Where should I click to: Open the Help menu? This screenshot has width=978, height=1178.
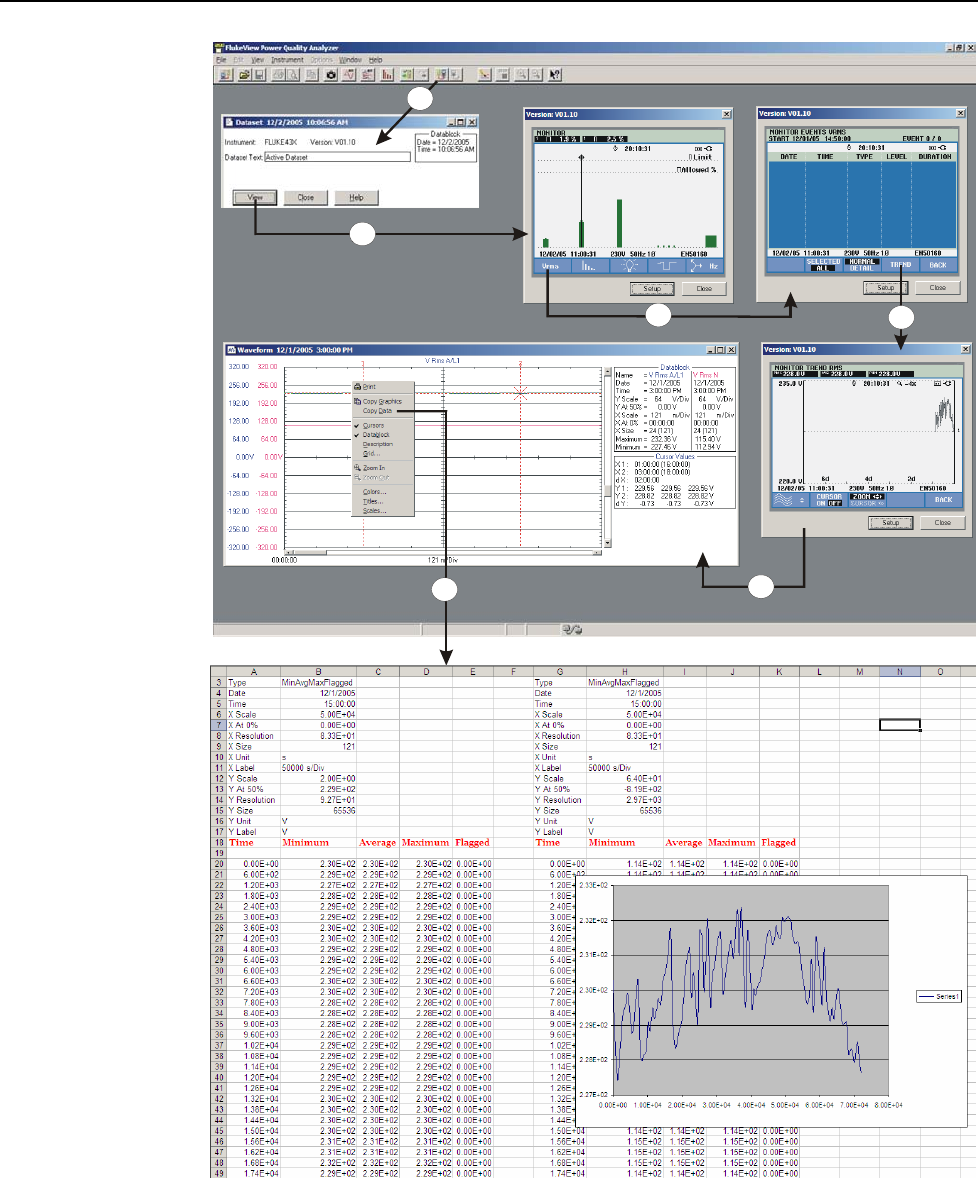point(376,60)
